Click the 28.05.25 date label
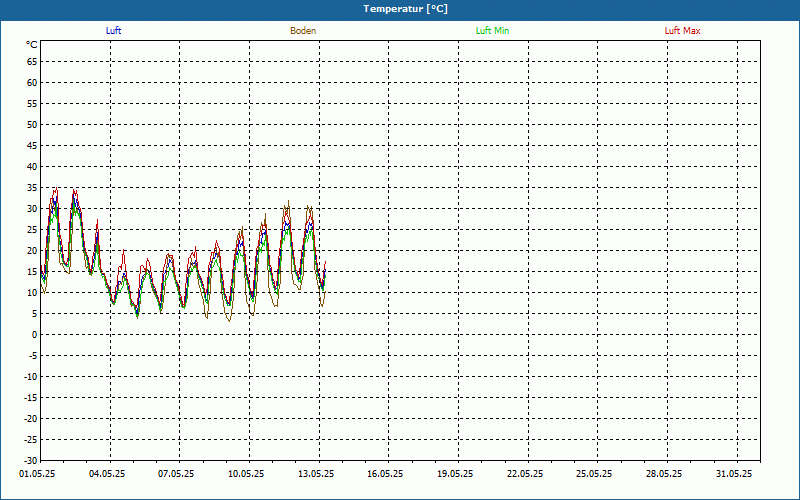This screenshot has width=800, height=500. point(664,474)
